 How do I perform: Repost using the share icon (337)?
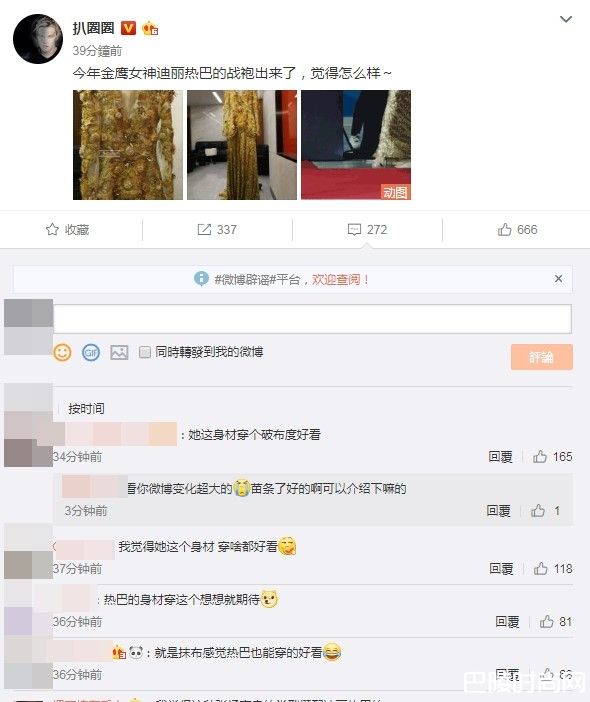[204, 230]
